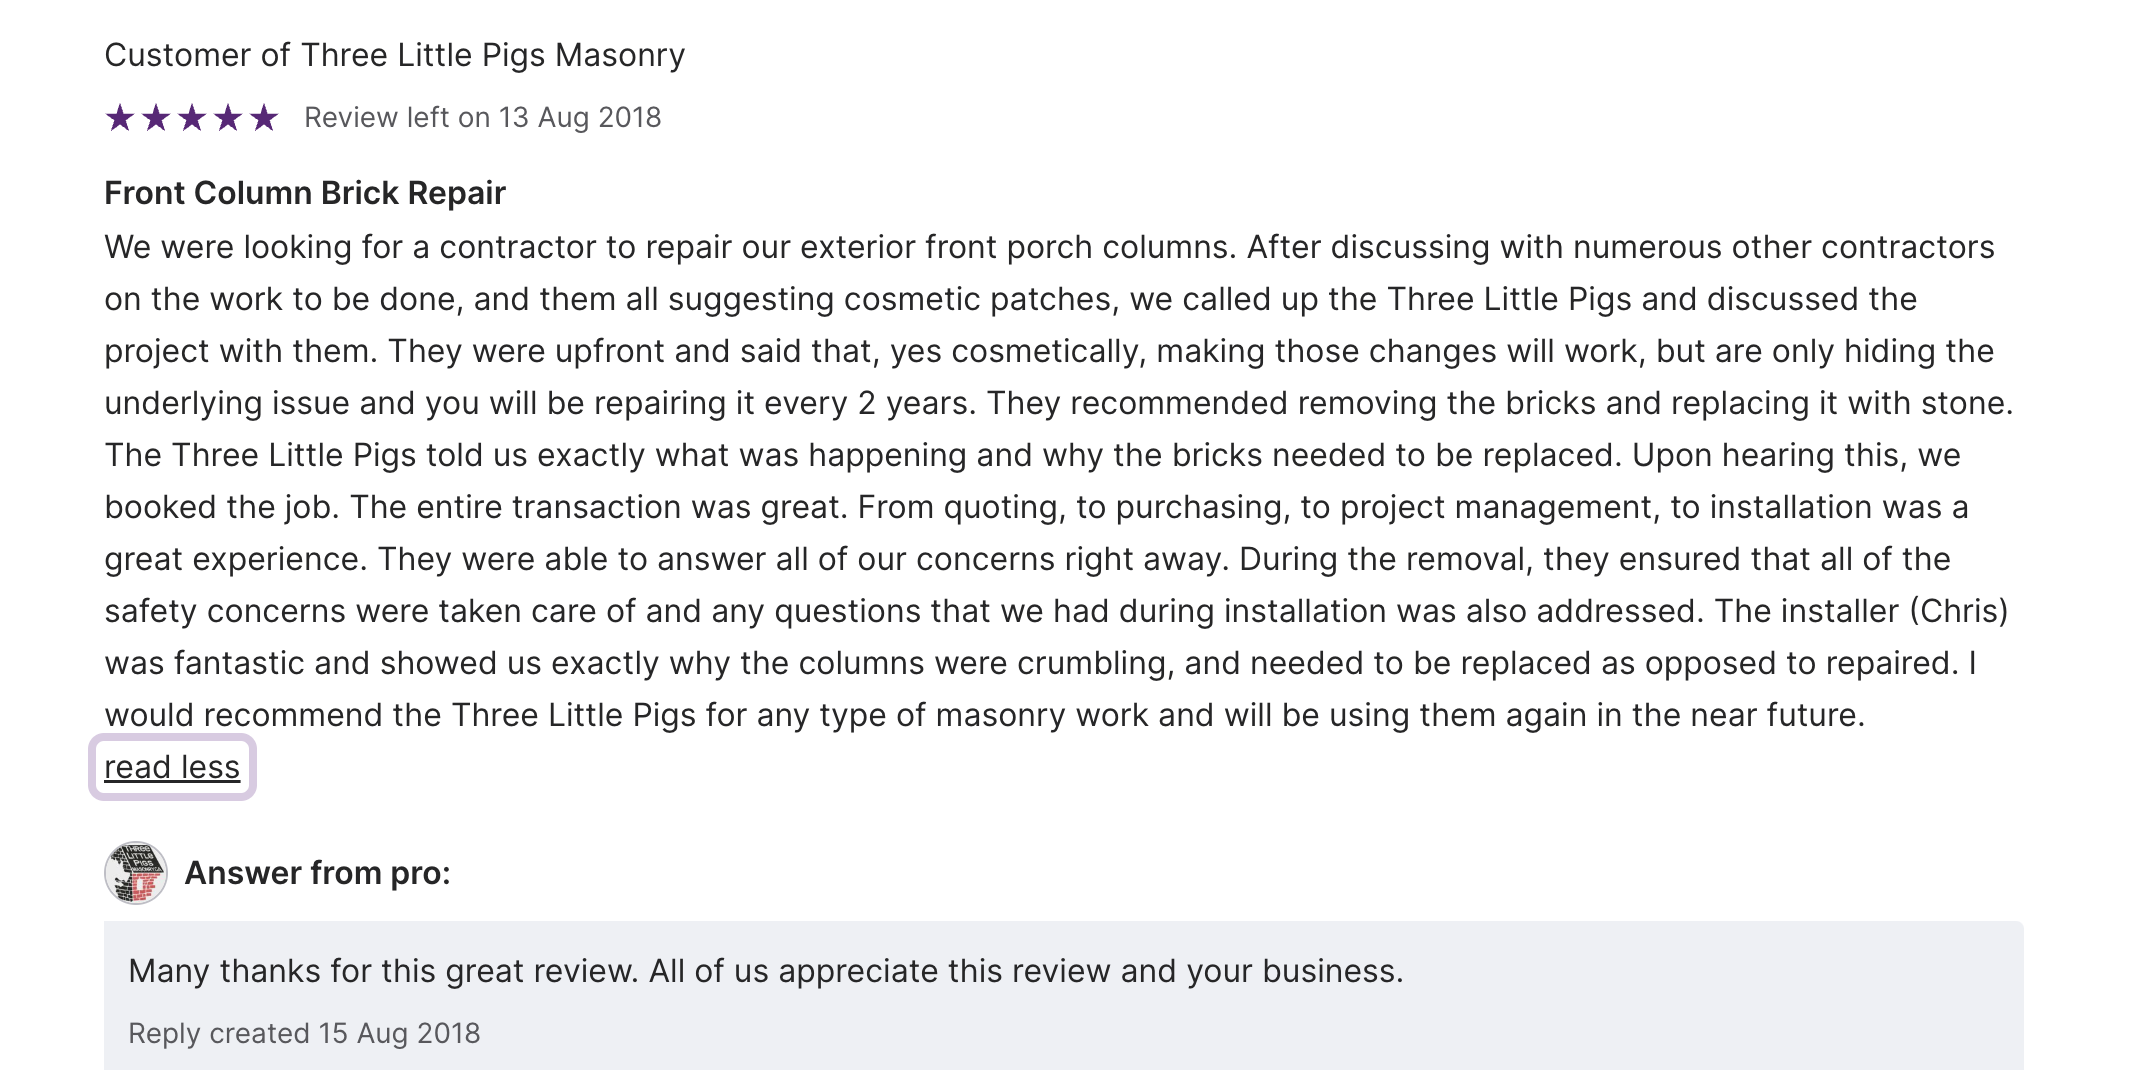2152x1070 pixels.
Task: Collapse the review with read less
Action: pos(172,767)
